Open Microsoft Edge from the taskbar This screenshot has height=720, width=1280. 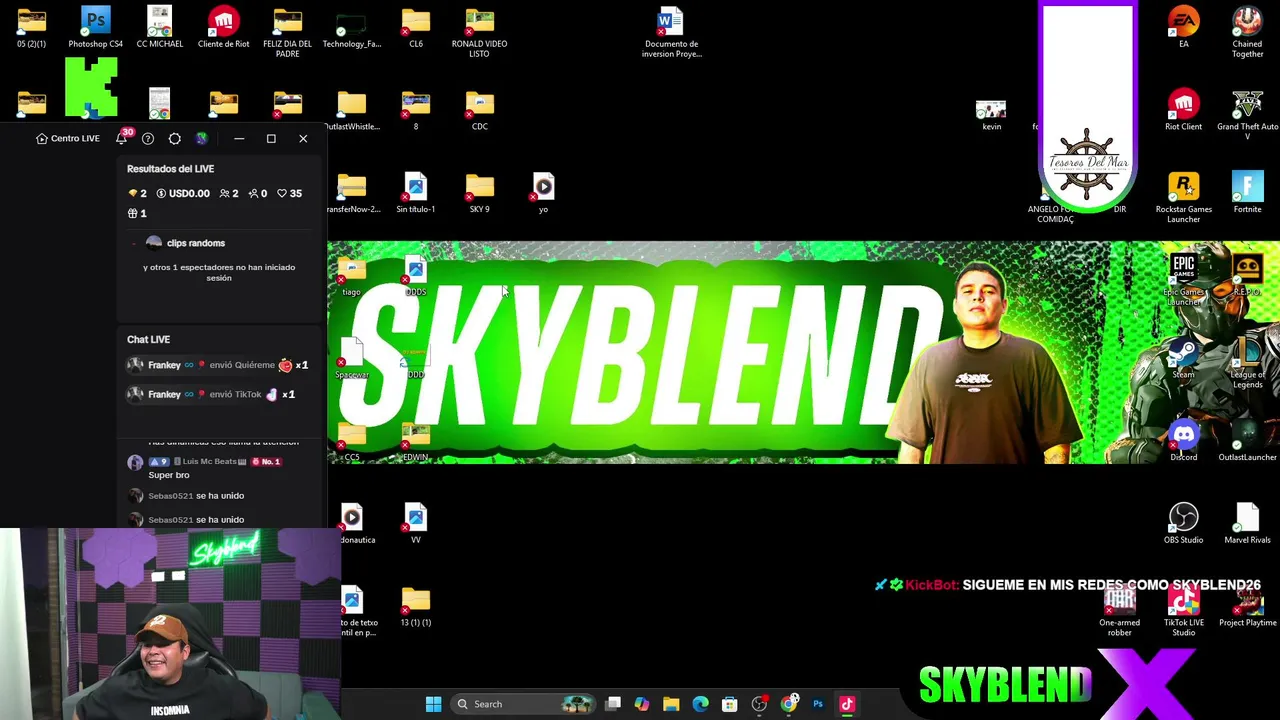700,704
